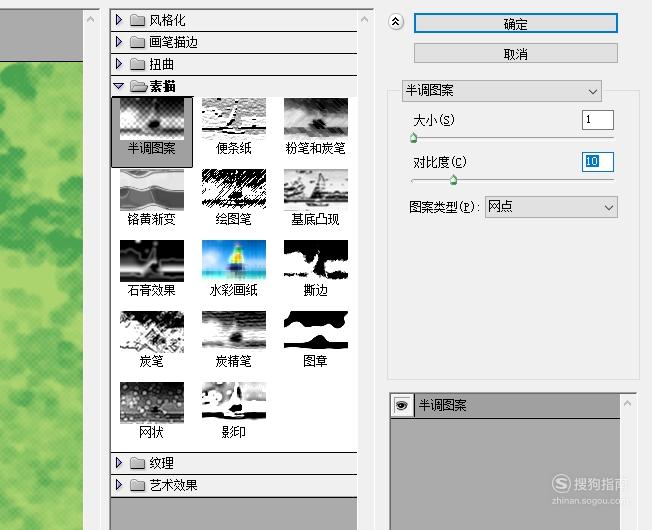
Task: Expand the 艺术效果 category triangle
Action: tap(119, 484)
